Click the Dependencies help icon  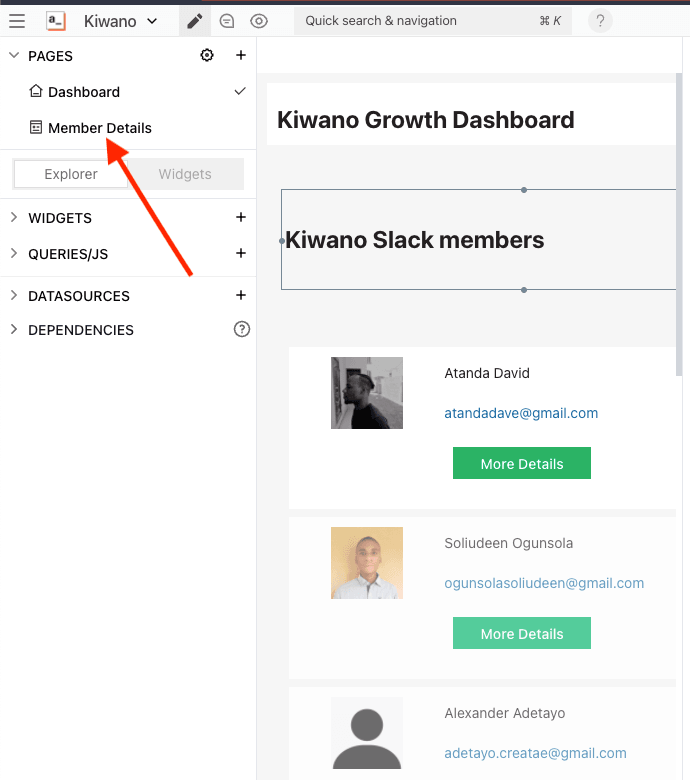[241, 329]
